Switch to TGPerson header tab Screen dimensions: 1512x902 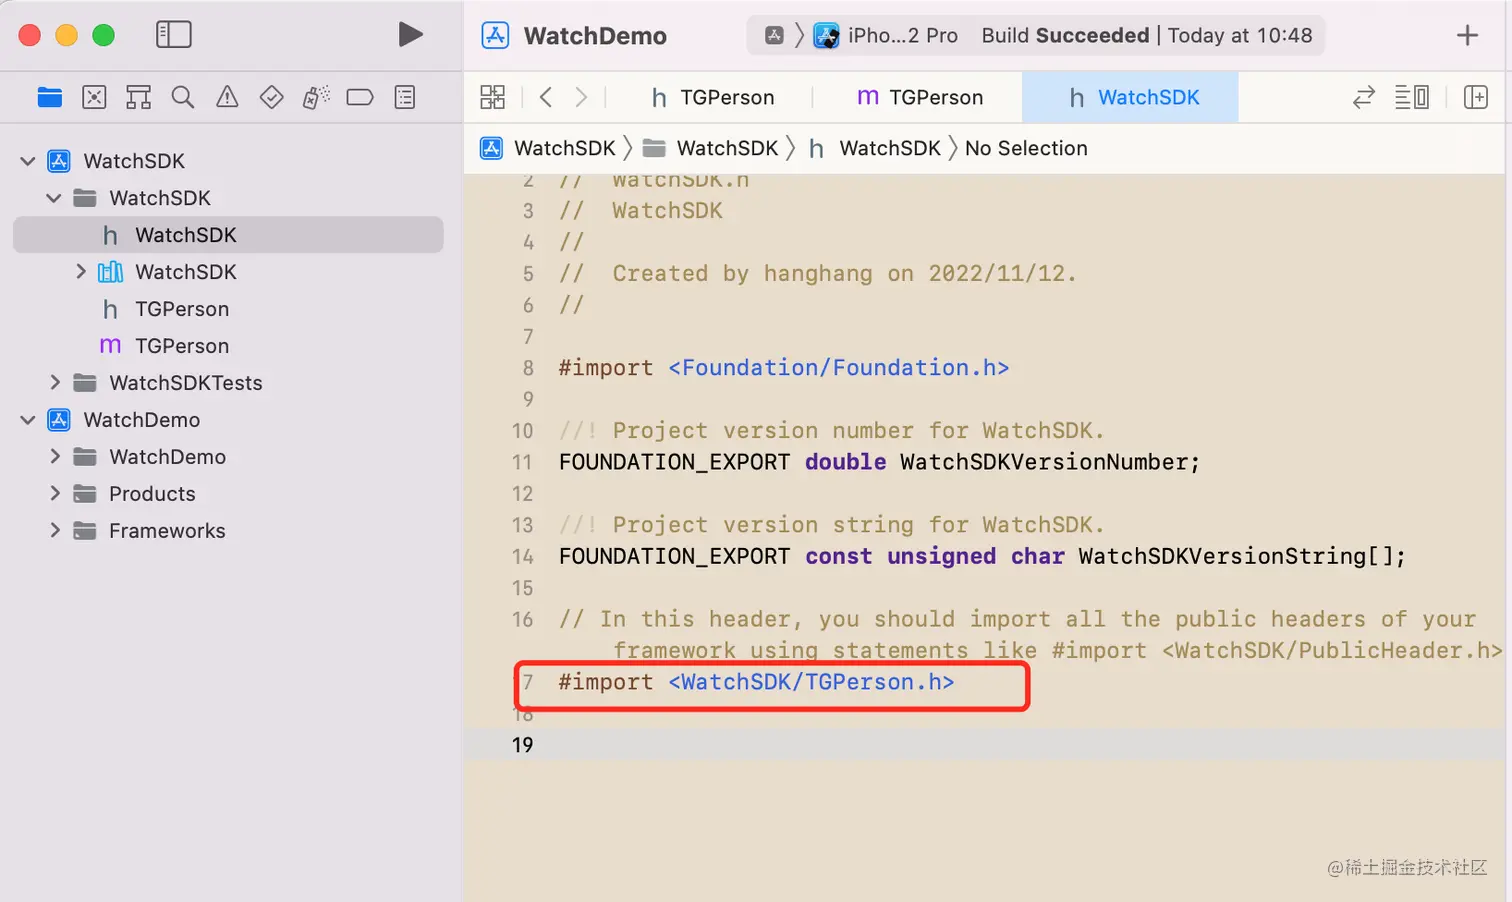tap(713, 97)
